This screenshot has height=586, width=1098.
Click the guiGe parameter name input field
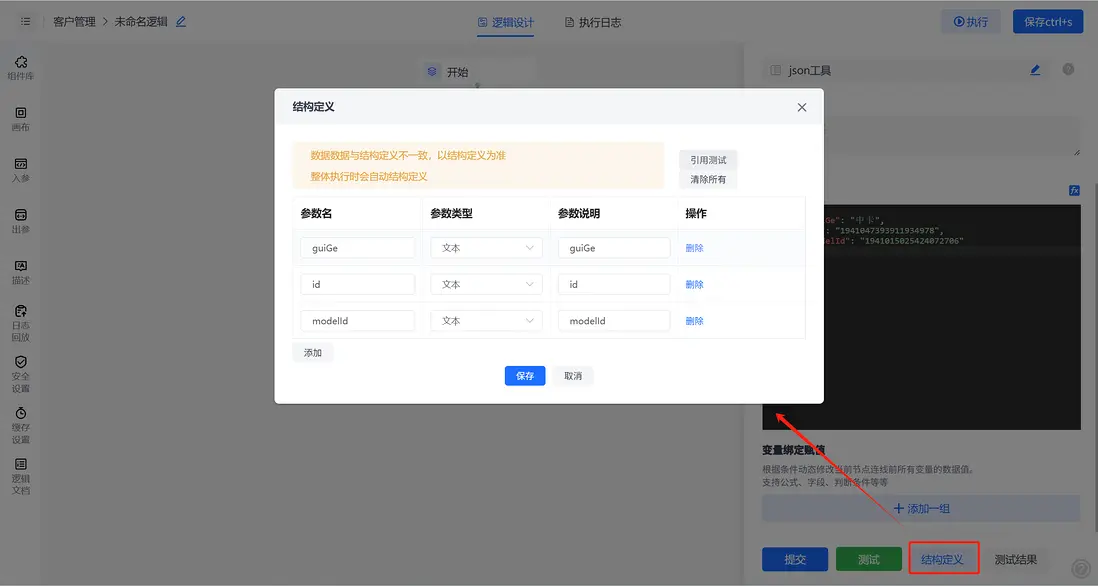tap(359, 247)
